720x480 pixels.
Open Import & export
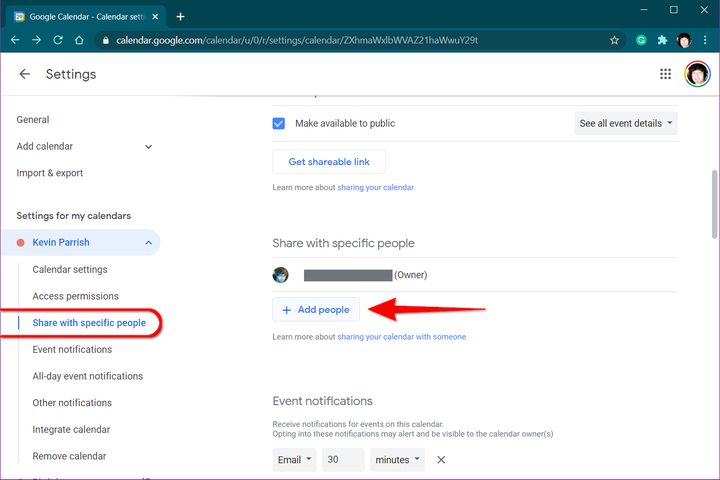(x=50, y=173)
